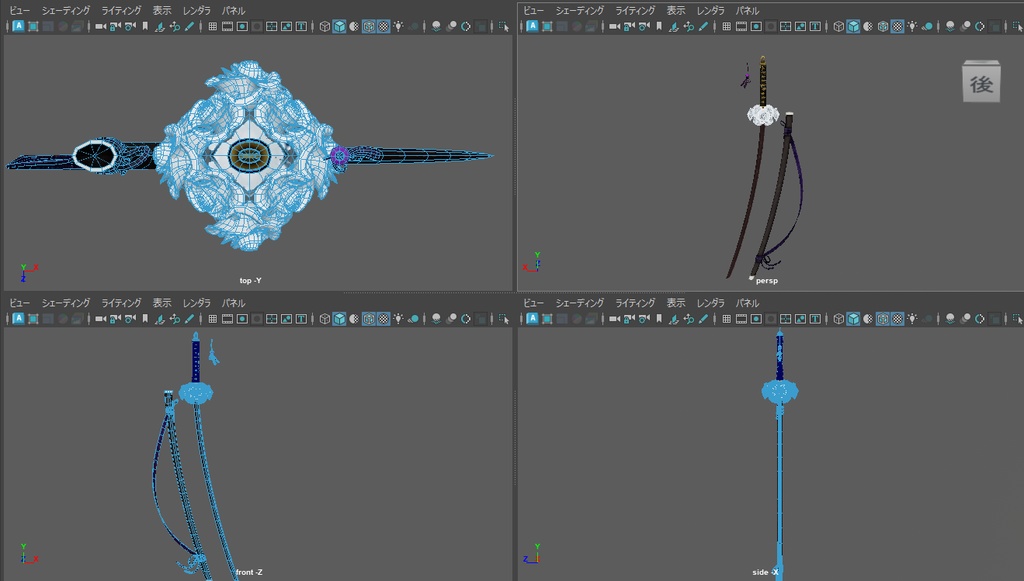Show the resolution gate in persp viewport
The height and width of the screenshot is (581, 1024).
click(x=754, y=26)
